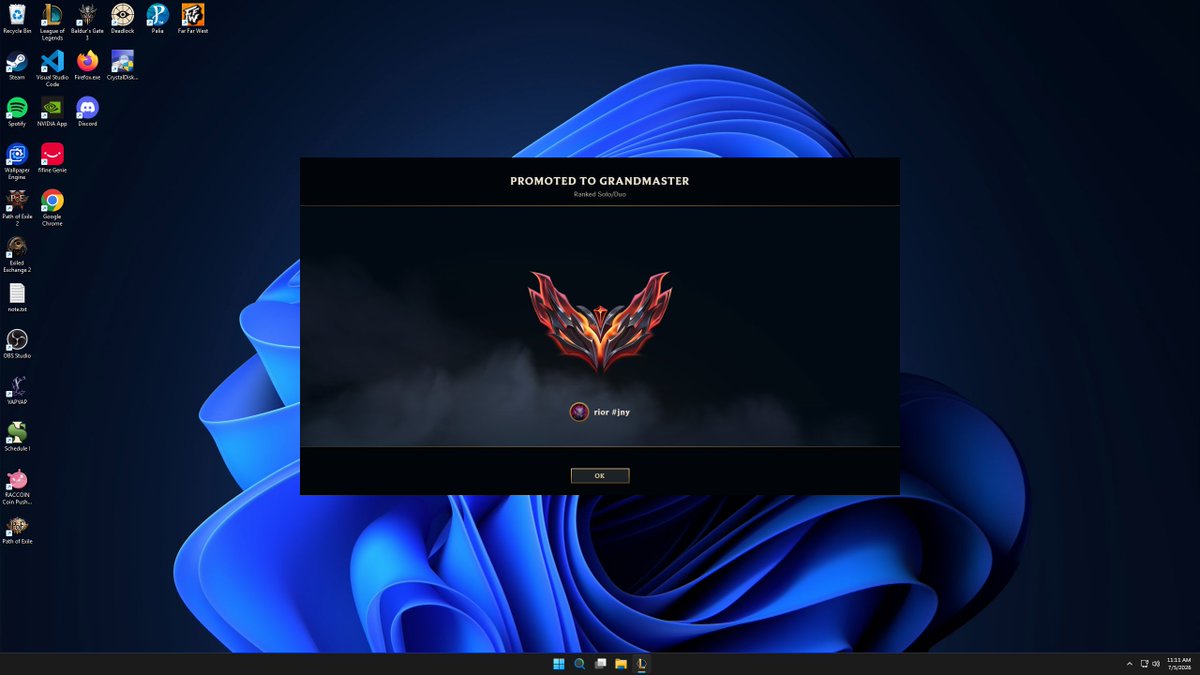Open the network status tray icon
1200x675 pixels.
(1144, 664)
